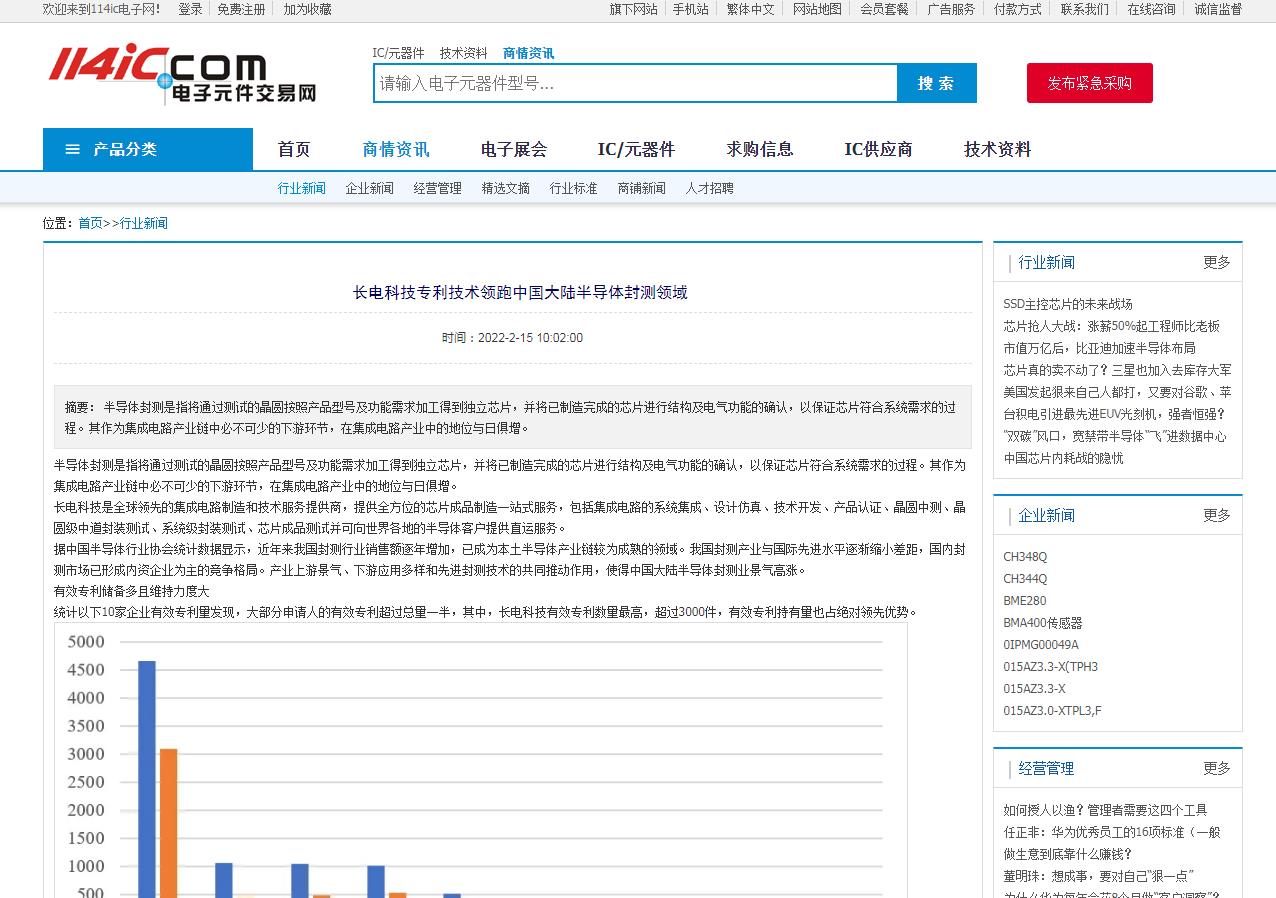Open the 在线咨询 link

[1151, 9]
